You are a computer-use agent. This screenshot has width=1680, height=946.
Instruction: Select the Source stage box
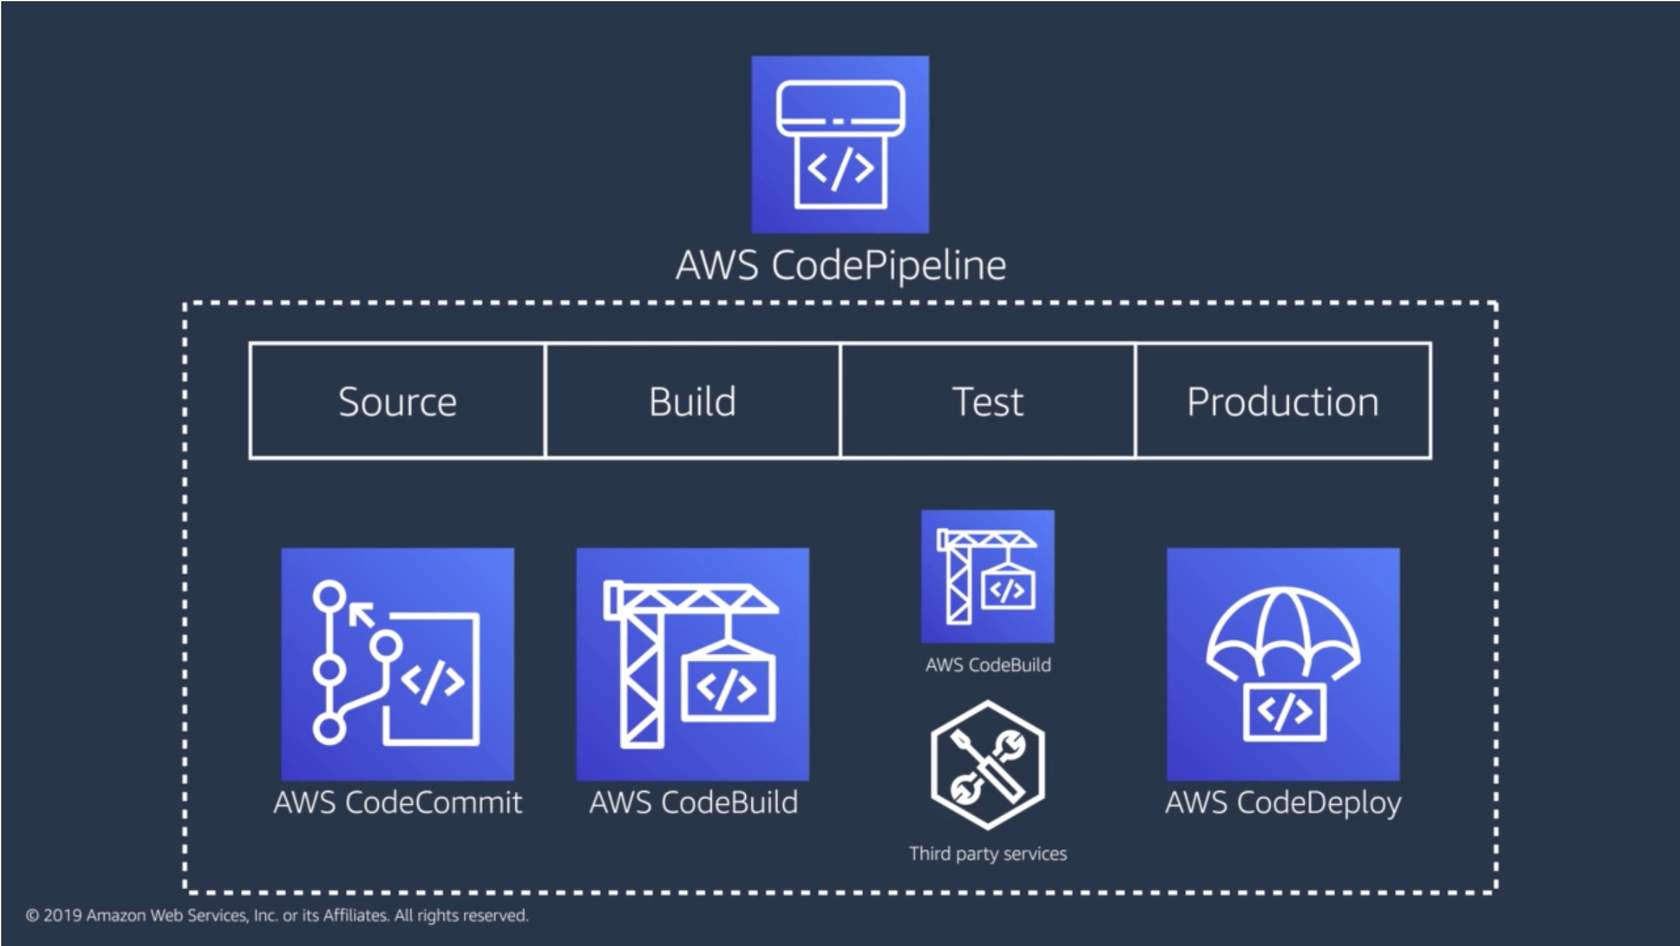point(397,401)
